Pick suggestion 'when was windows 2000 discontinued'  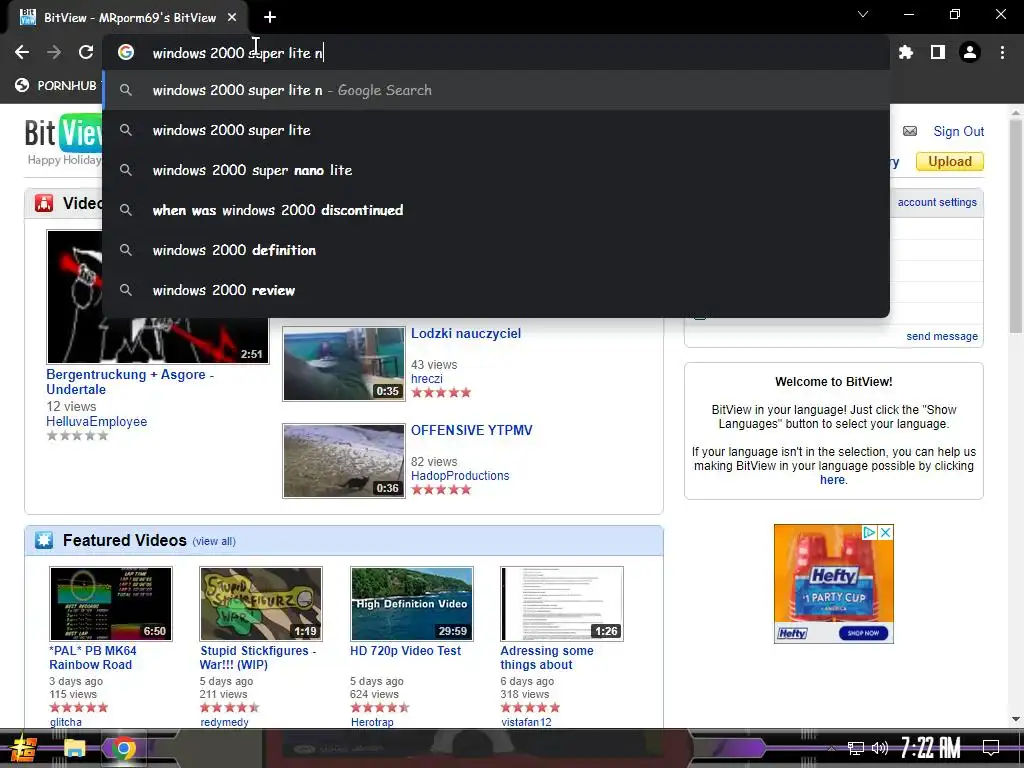[496, 210]
